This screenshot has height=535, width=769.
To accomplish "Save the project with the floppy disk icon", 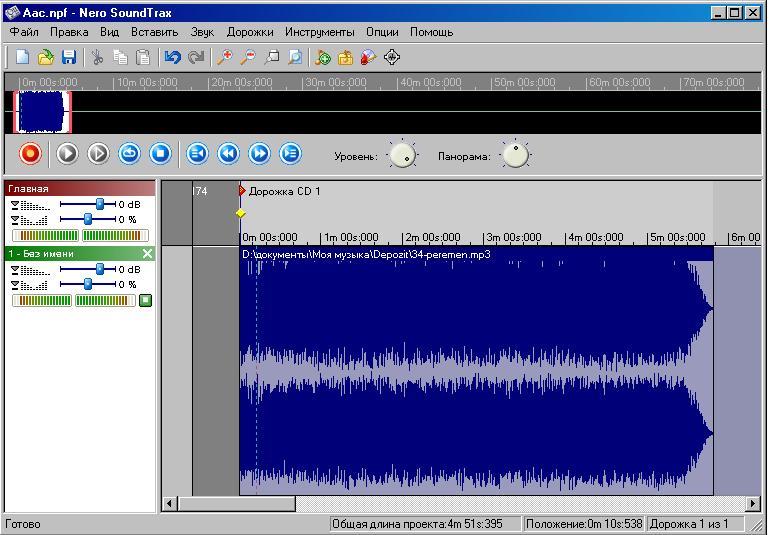I will pos(69,58).
